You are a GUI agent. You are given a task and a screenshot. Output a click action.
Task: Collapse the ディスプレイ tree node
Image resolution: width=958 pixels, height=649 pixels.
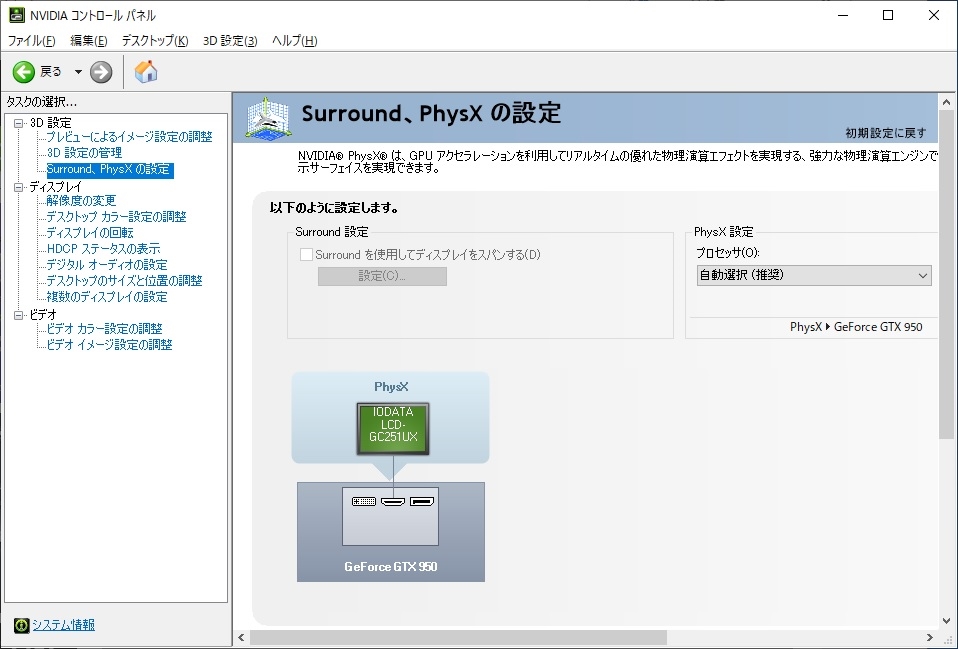click(19, 187)
